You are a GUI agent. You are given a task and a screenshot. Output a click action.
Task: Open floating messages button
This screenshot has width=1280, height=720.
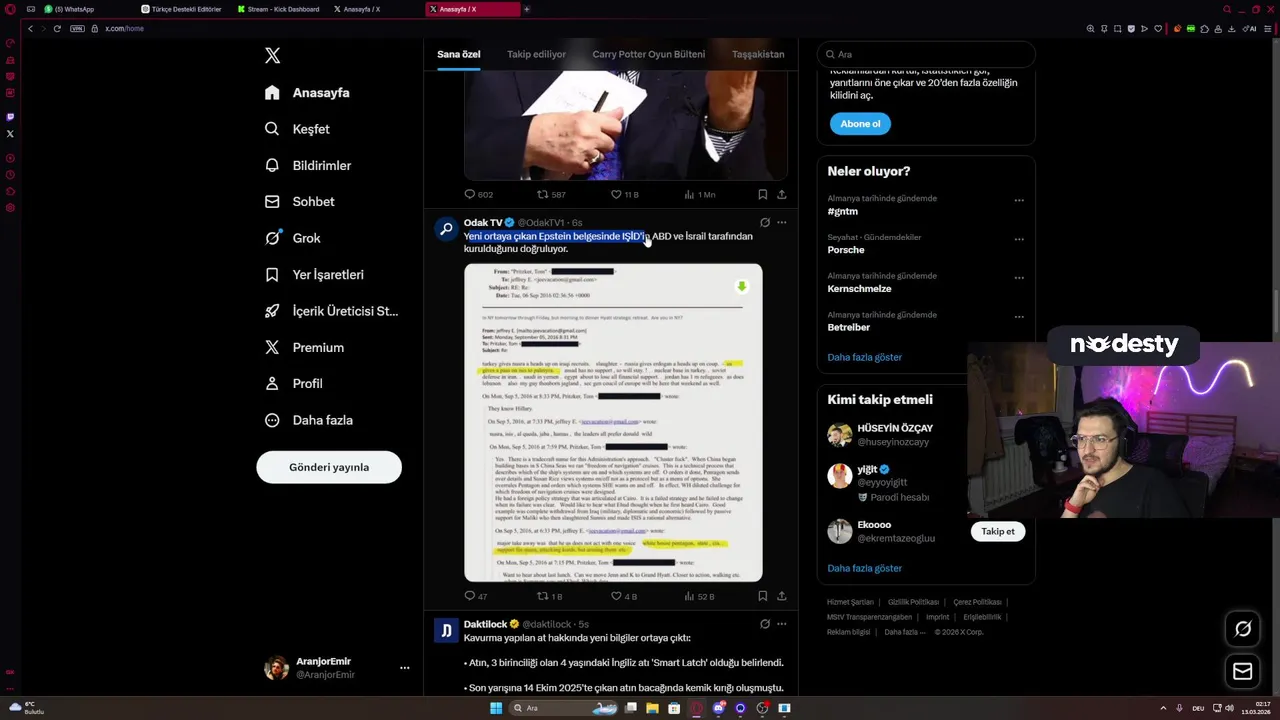pos(1243,671)
